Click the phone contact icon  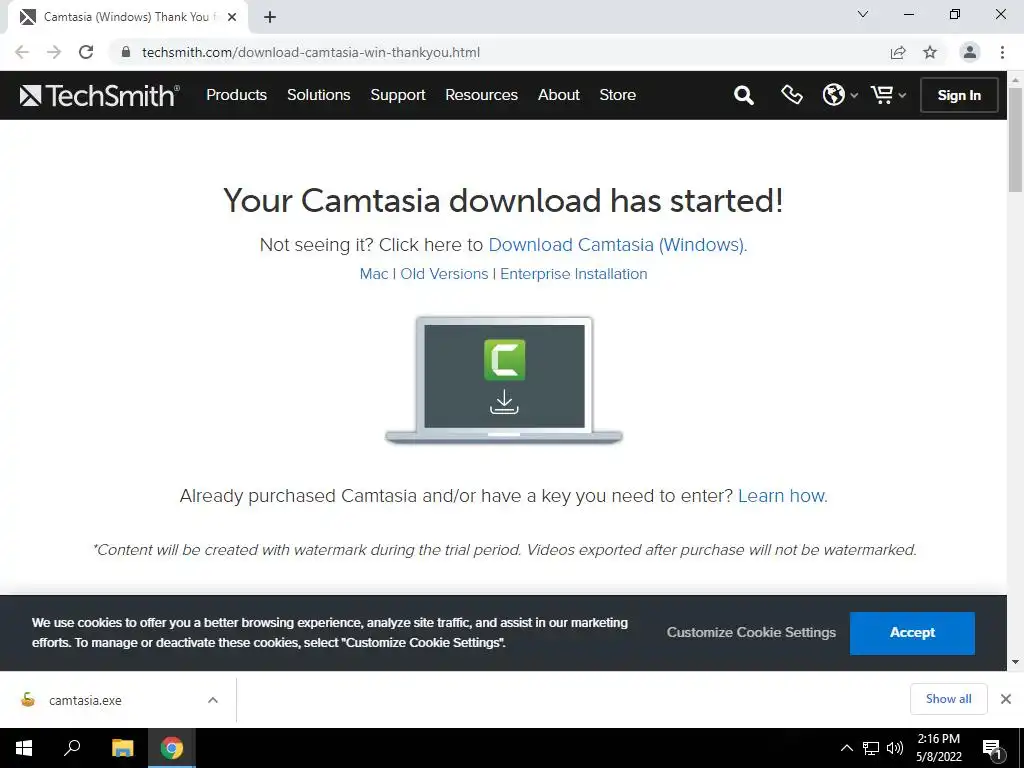(x=792, y=95)
